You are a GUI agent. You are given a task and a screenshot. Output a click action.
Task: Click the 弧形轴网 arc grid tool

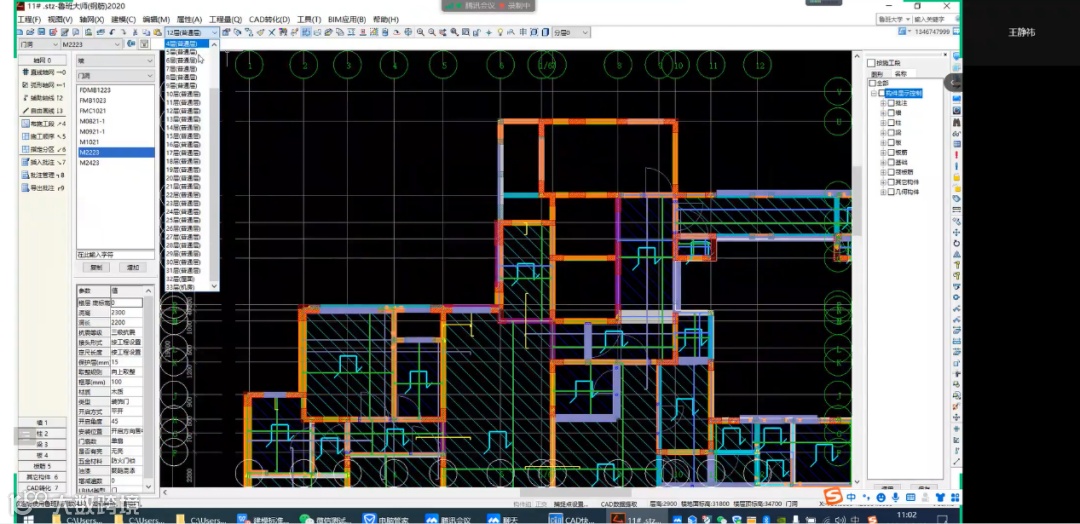click(43, 85)
